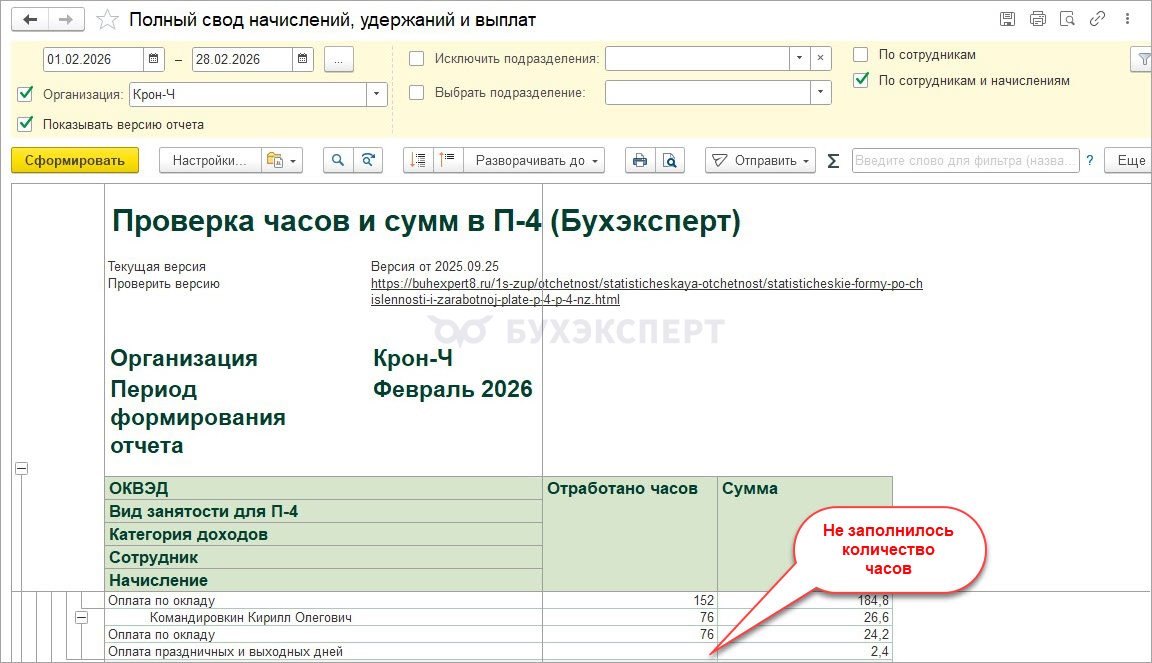Open the Отправить menu

click(x=760, y=161)
